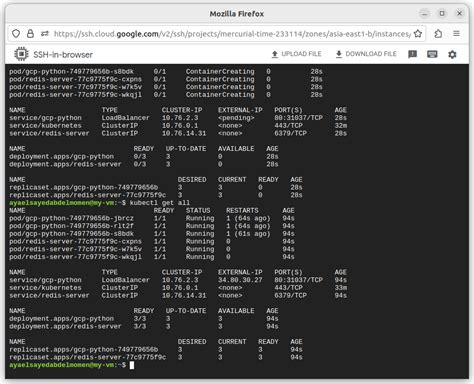Click '1 (61s ago)' restart value
474x384 pixels.
(x=248, y=234)
